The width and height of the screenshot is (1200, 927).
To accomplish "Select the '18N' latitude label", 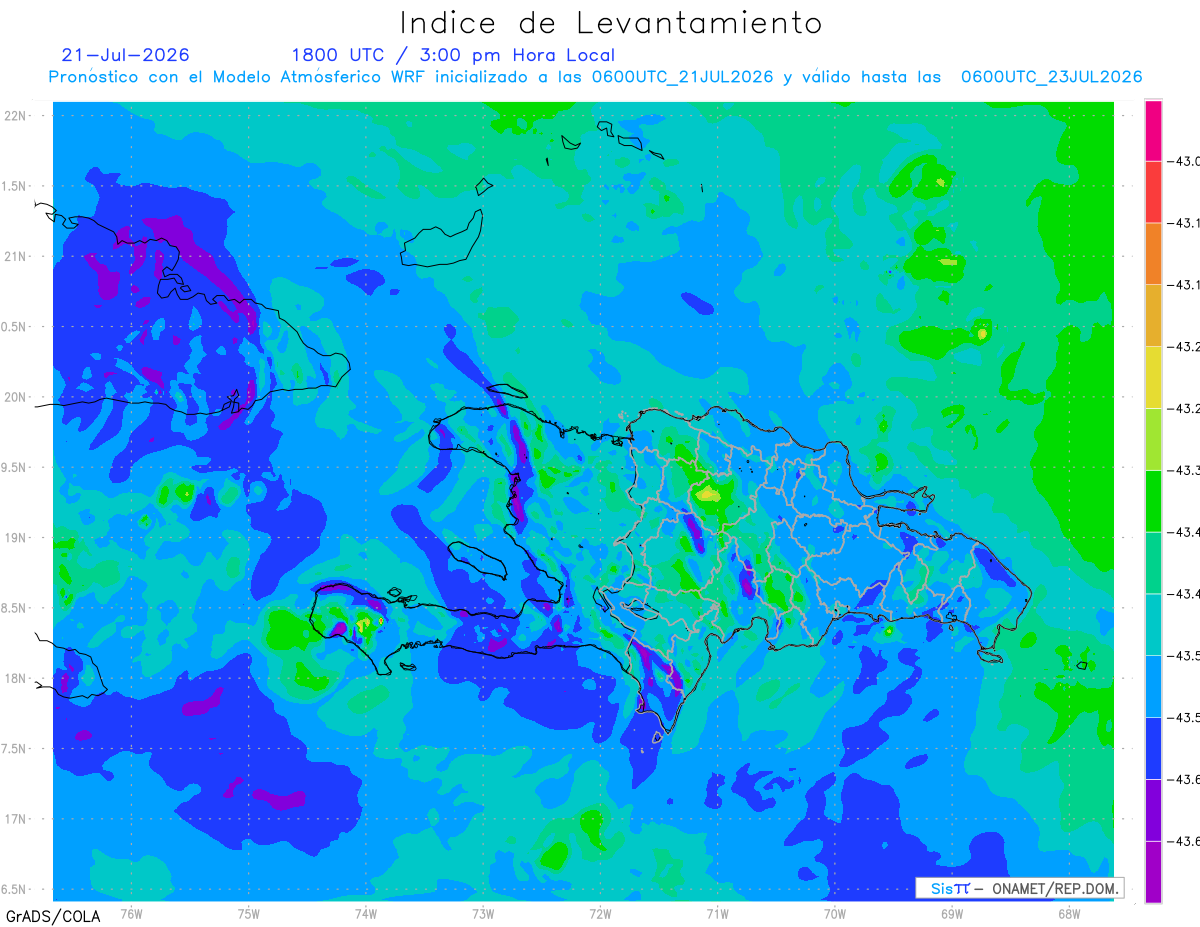I will 16,678.
